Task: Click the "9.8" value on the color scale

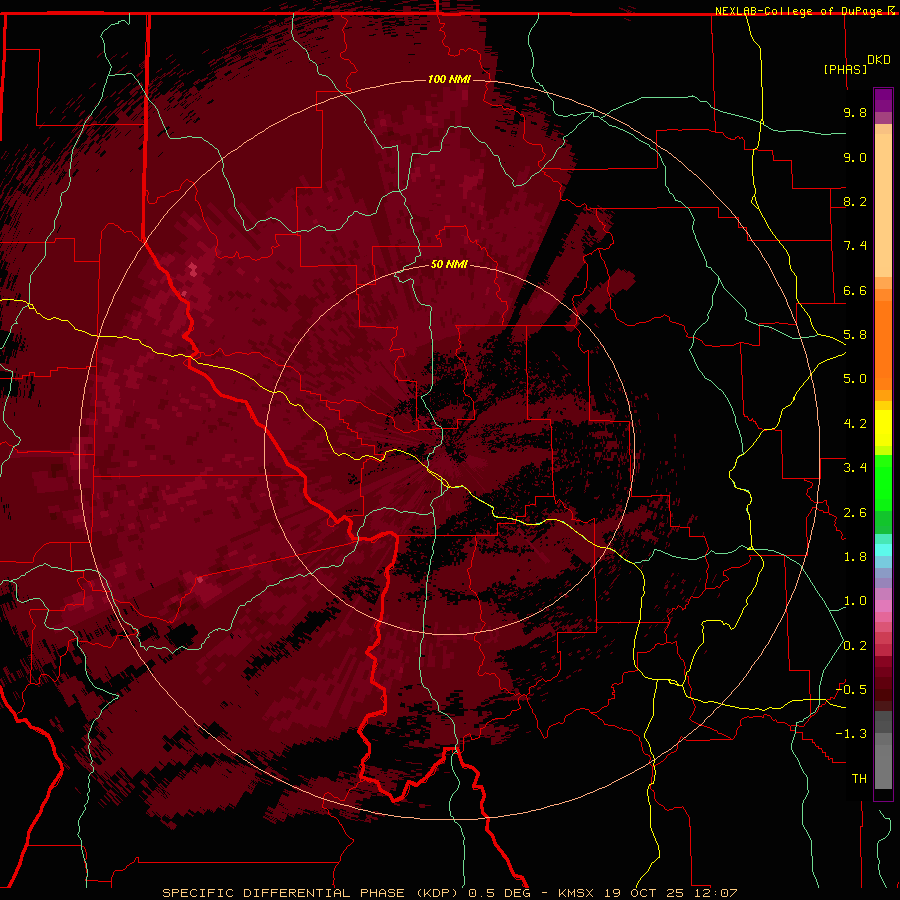Action: (x=855, y=112)
